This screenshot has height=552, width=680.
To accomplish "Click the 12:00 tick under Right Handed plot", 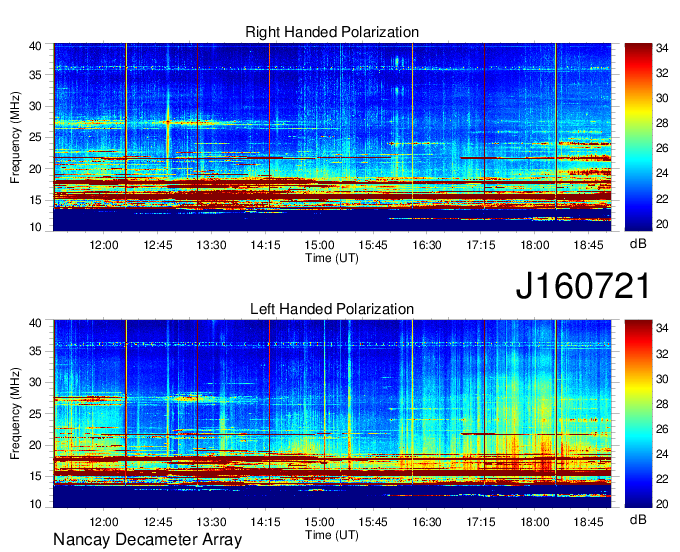I will click(104, 245).
